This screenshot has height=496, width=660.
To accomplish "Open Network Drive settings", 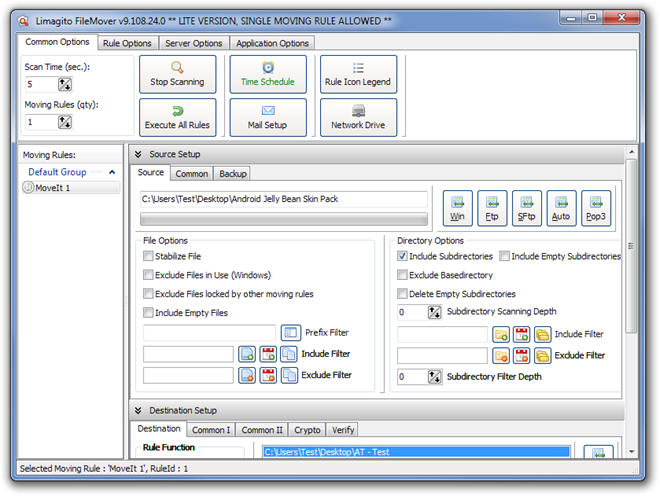I will pyautogui.click(x=358, y=117).
